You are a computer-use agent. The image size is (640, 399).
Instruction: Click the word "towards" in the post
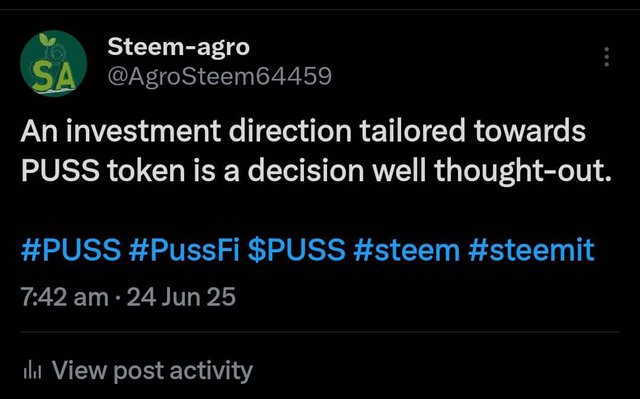tap(530, 131)
